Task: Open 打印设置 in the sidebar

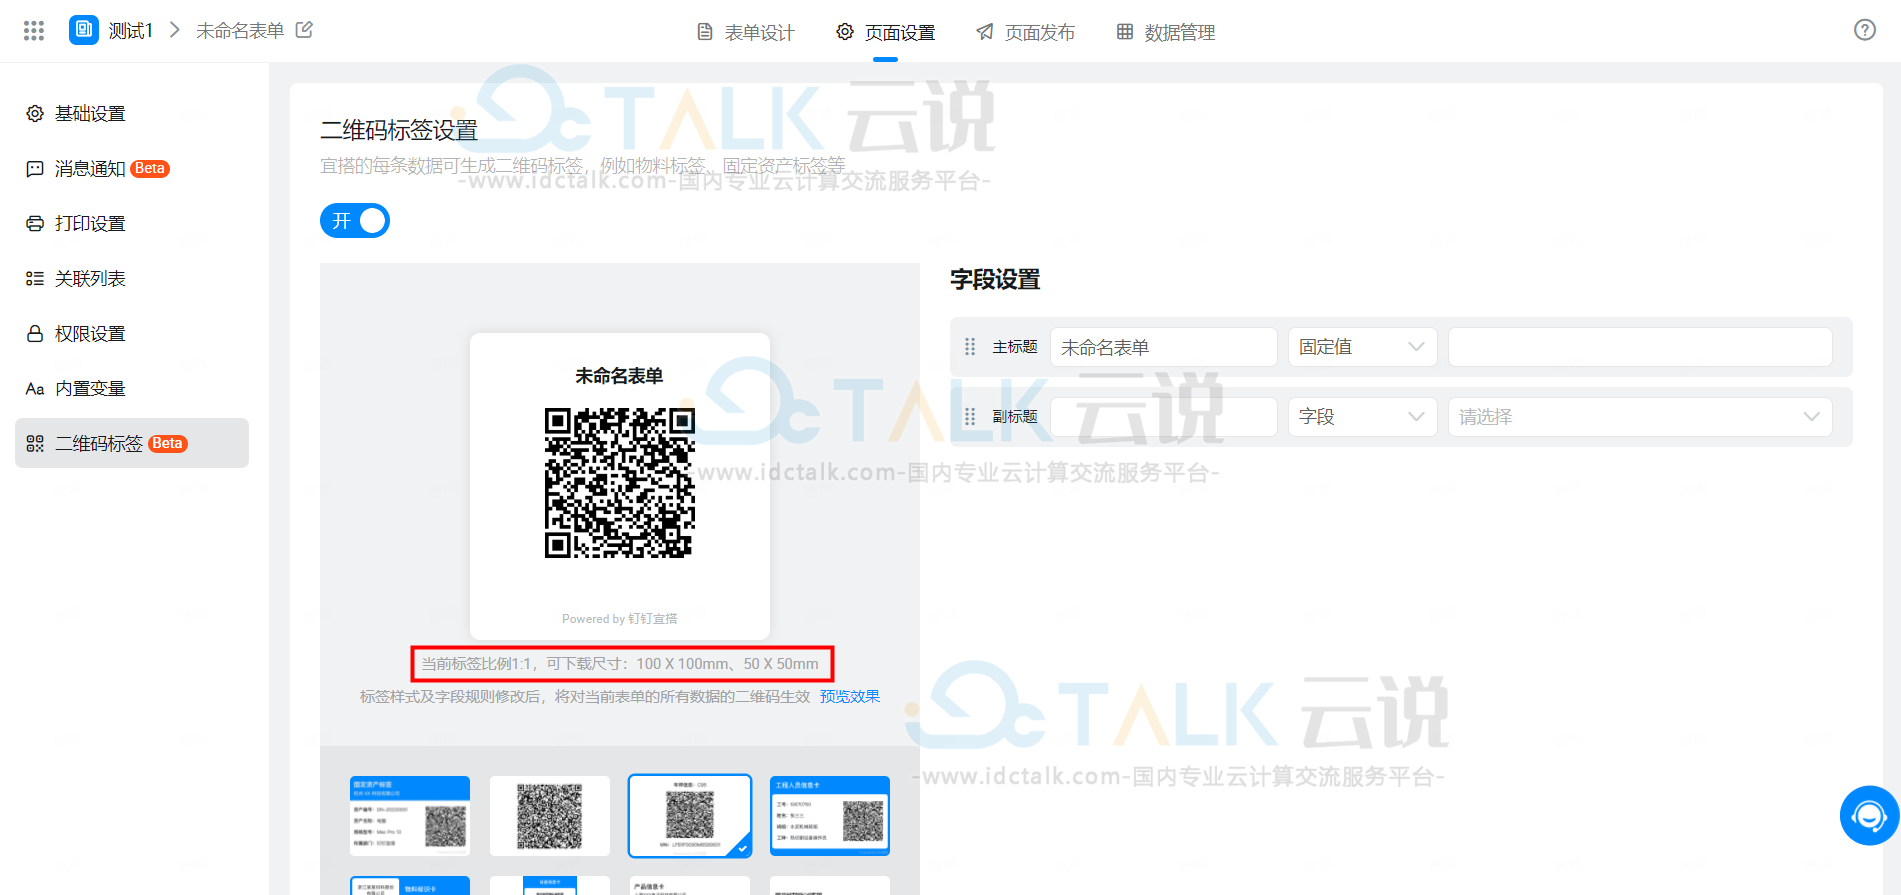Action: 132,224
